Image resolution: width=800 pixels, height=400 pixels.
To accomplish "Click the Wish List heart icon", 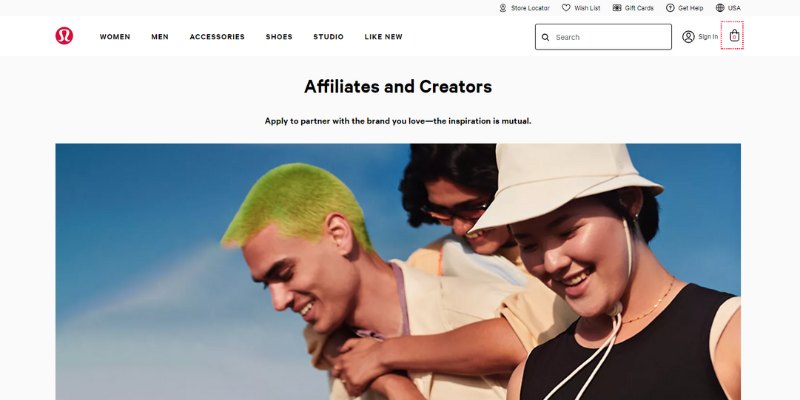I will point(566,8).
